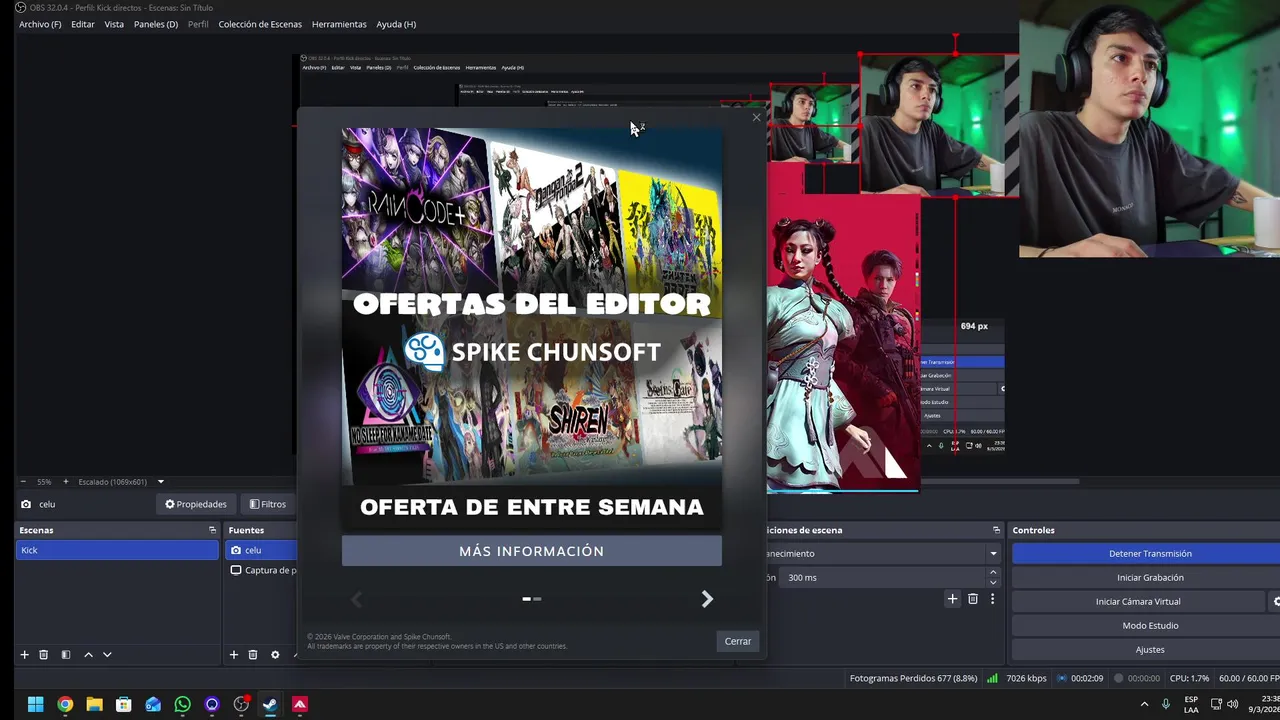Remove transition with trash icon
Image resolution: width=1280 pixels, height=720 pixels.
(x=973, y=599)
